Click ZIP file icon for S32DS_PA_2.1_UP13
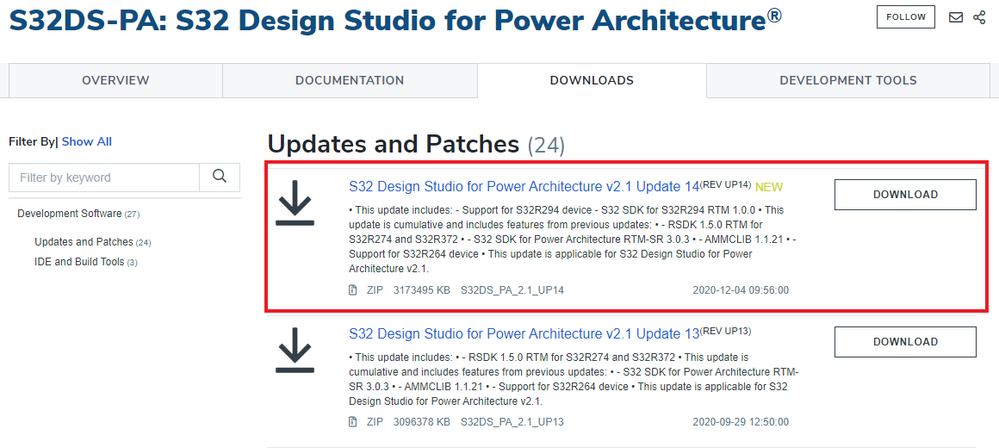 [x=353, y=422]
